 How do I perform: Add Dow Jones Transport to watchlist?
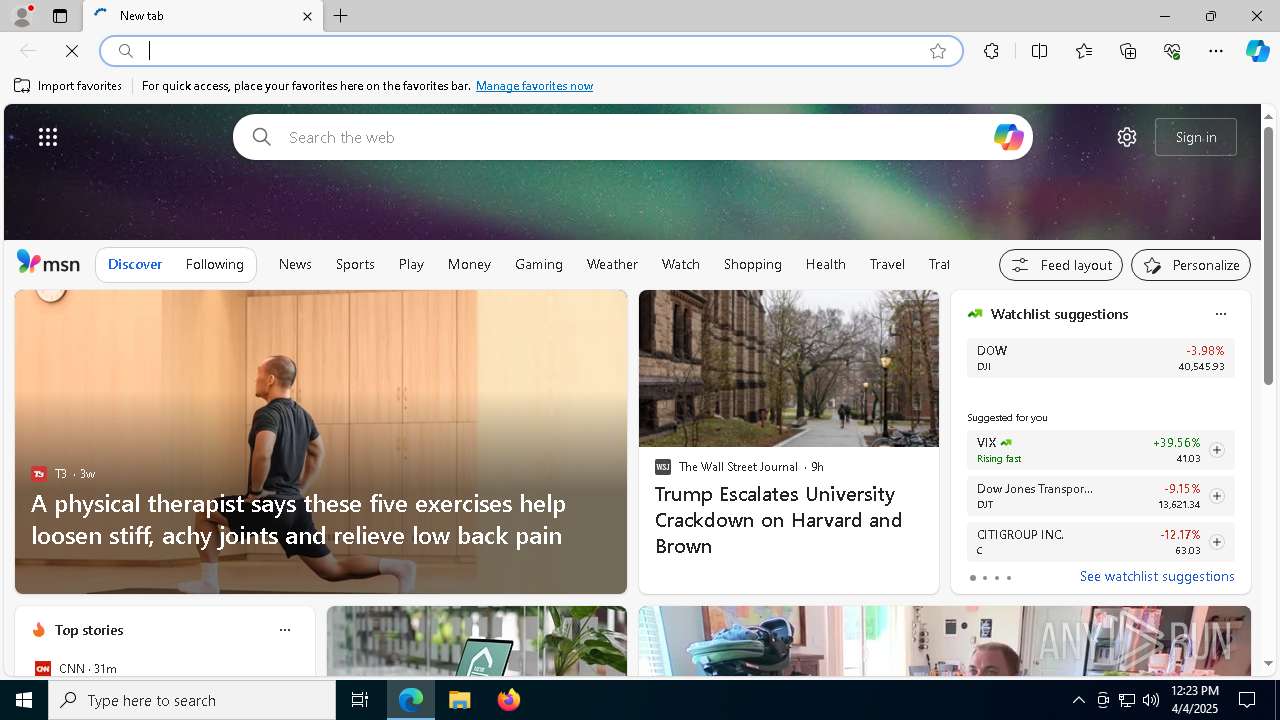tap(1216, 496)
